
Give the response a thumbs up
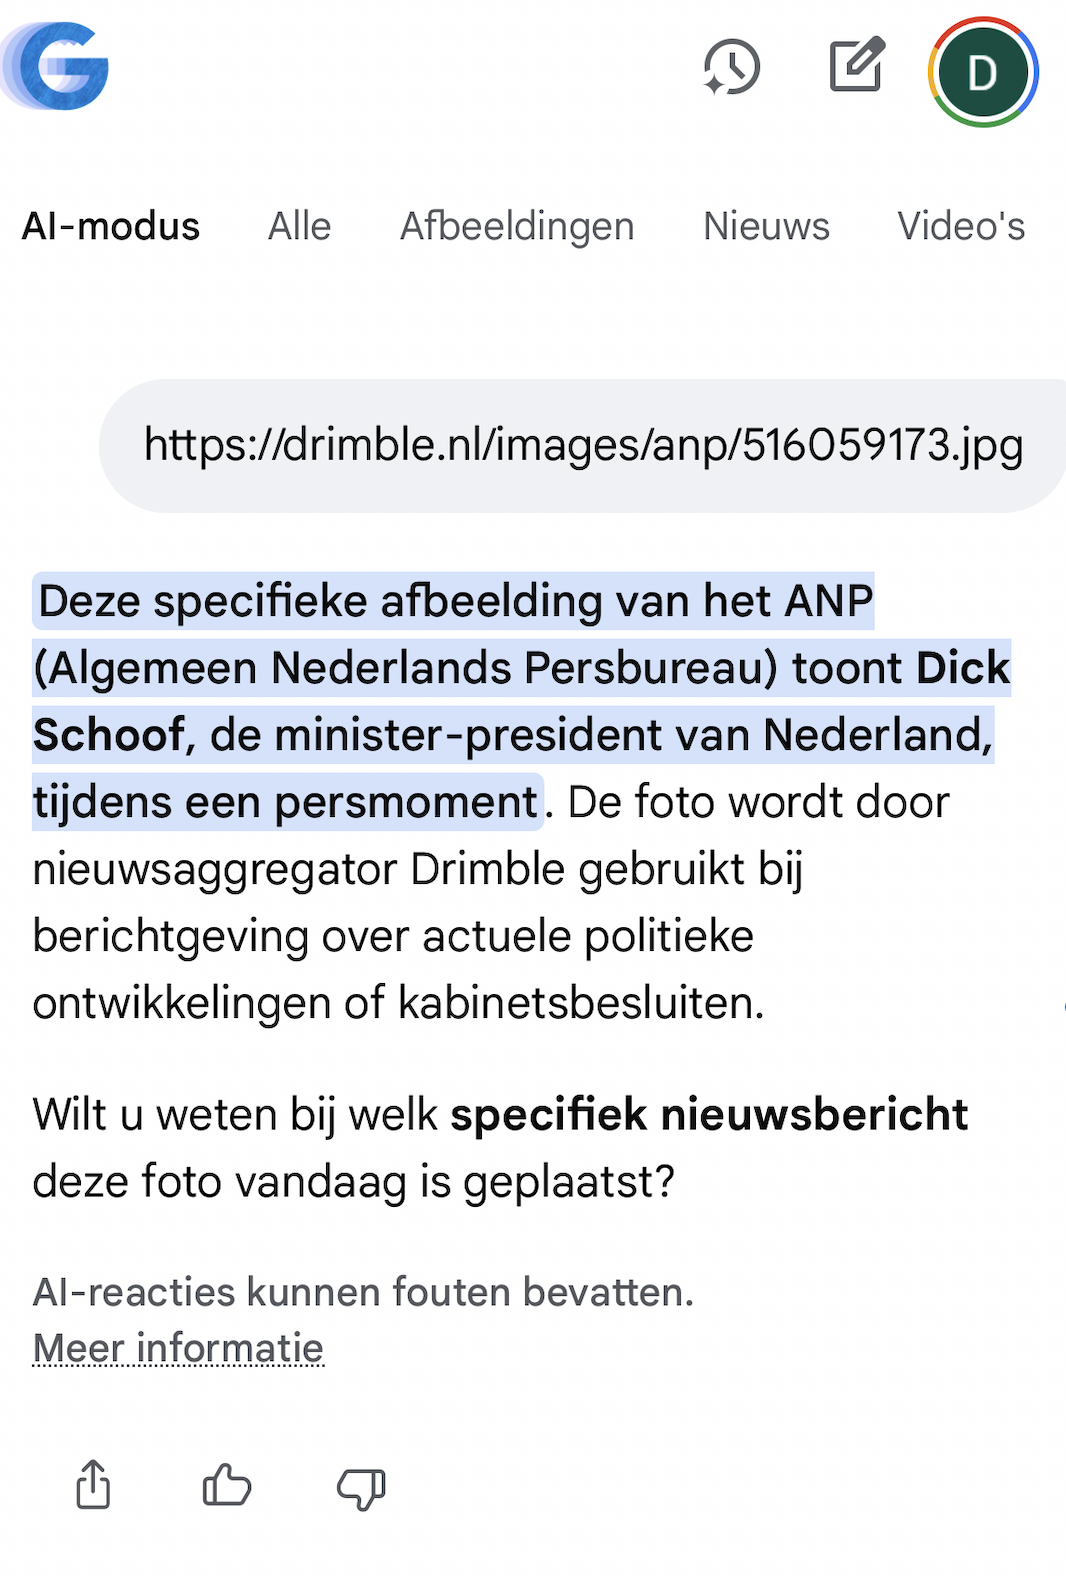pos(227,1485)
